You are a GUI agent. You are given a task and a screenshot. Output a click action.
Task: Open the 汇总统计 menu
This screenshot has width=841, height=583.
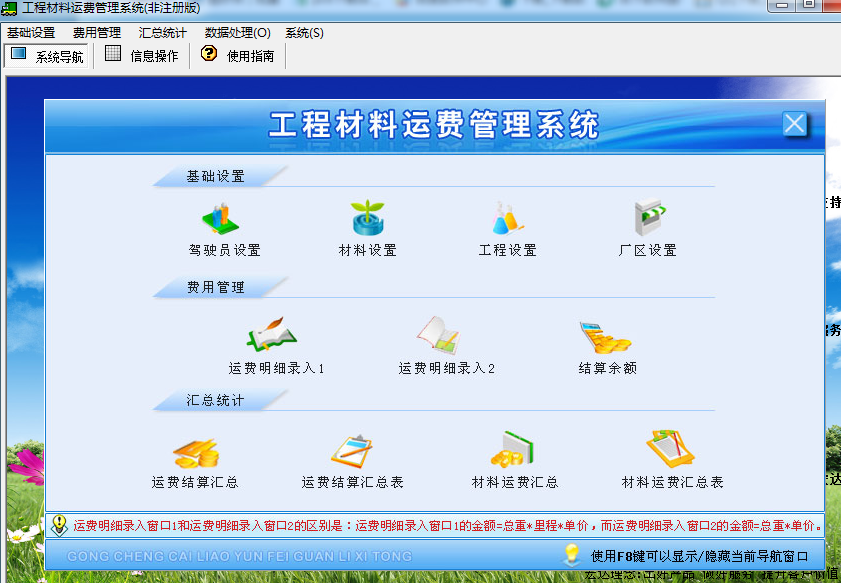click(163, 33)
